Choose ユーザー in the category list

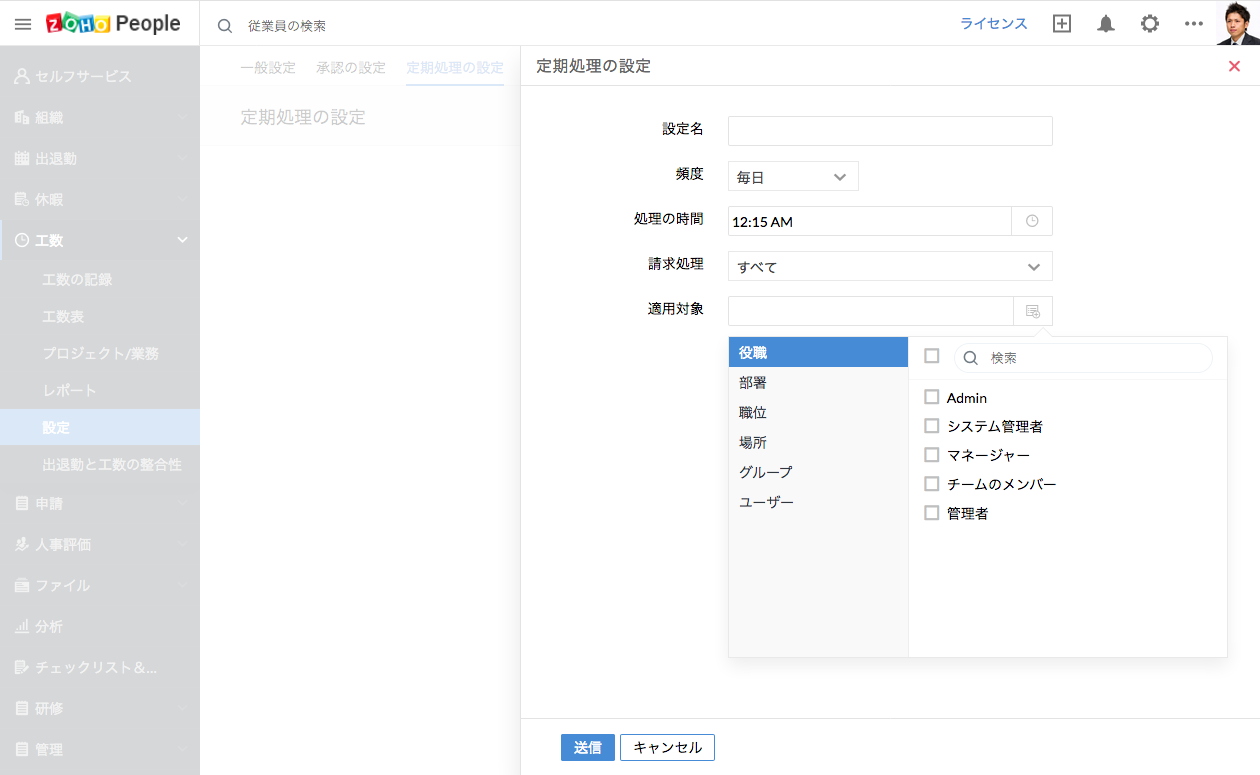pos(766,502)
